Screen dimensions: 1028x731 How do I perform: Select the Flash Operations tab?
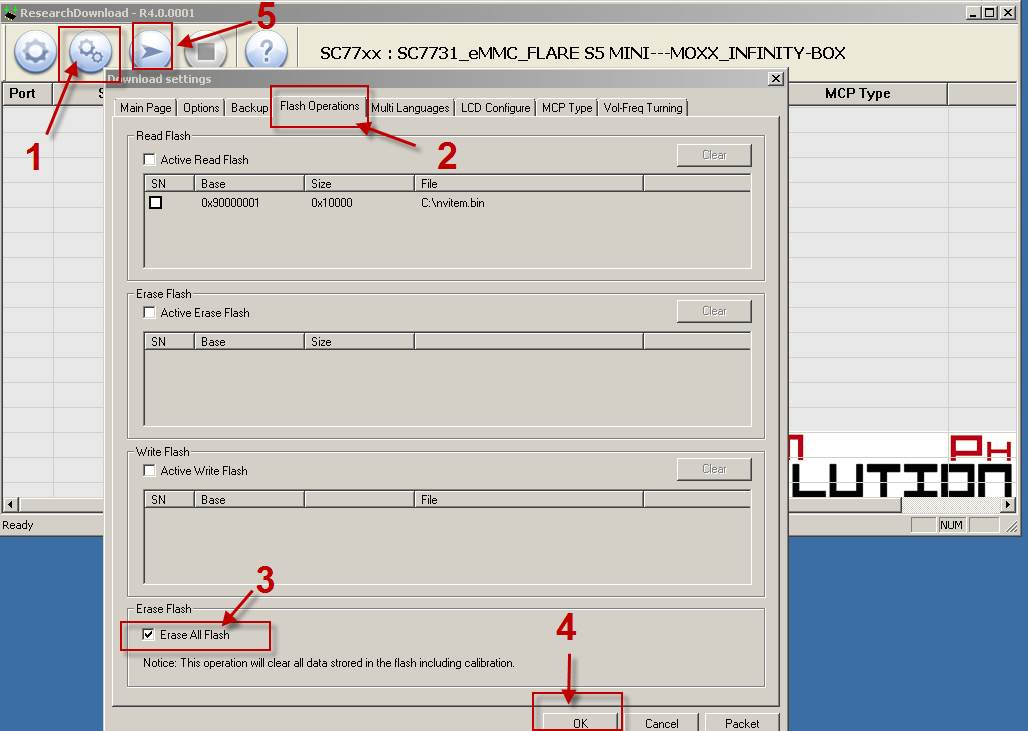tap(319, 106)
